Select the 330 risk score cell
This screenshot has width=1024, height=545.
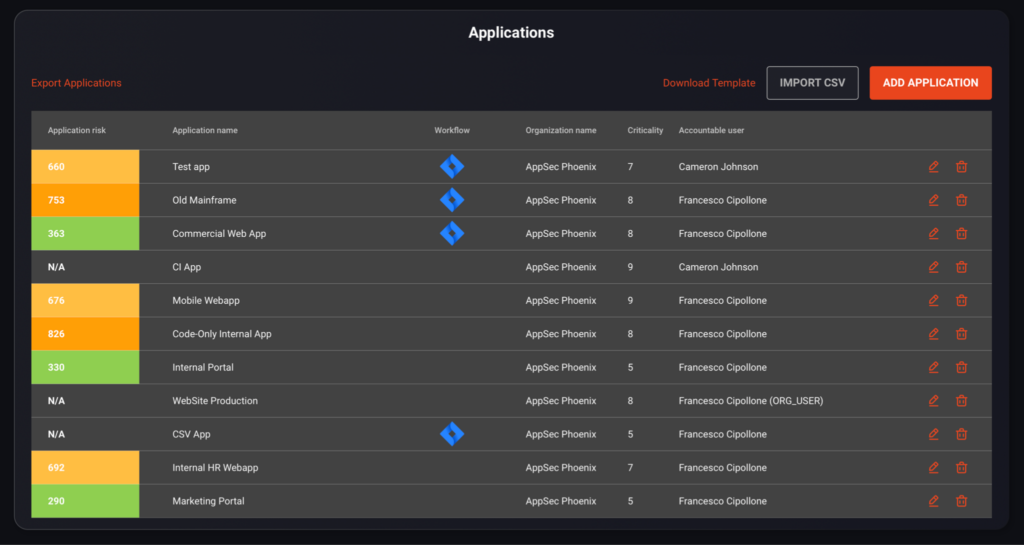85,367
